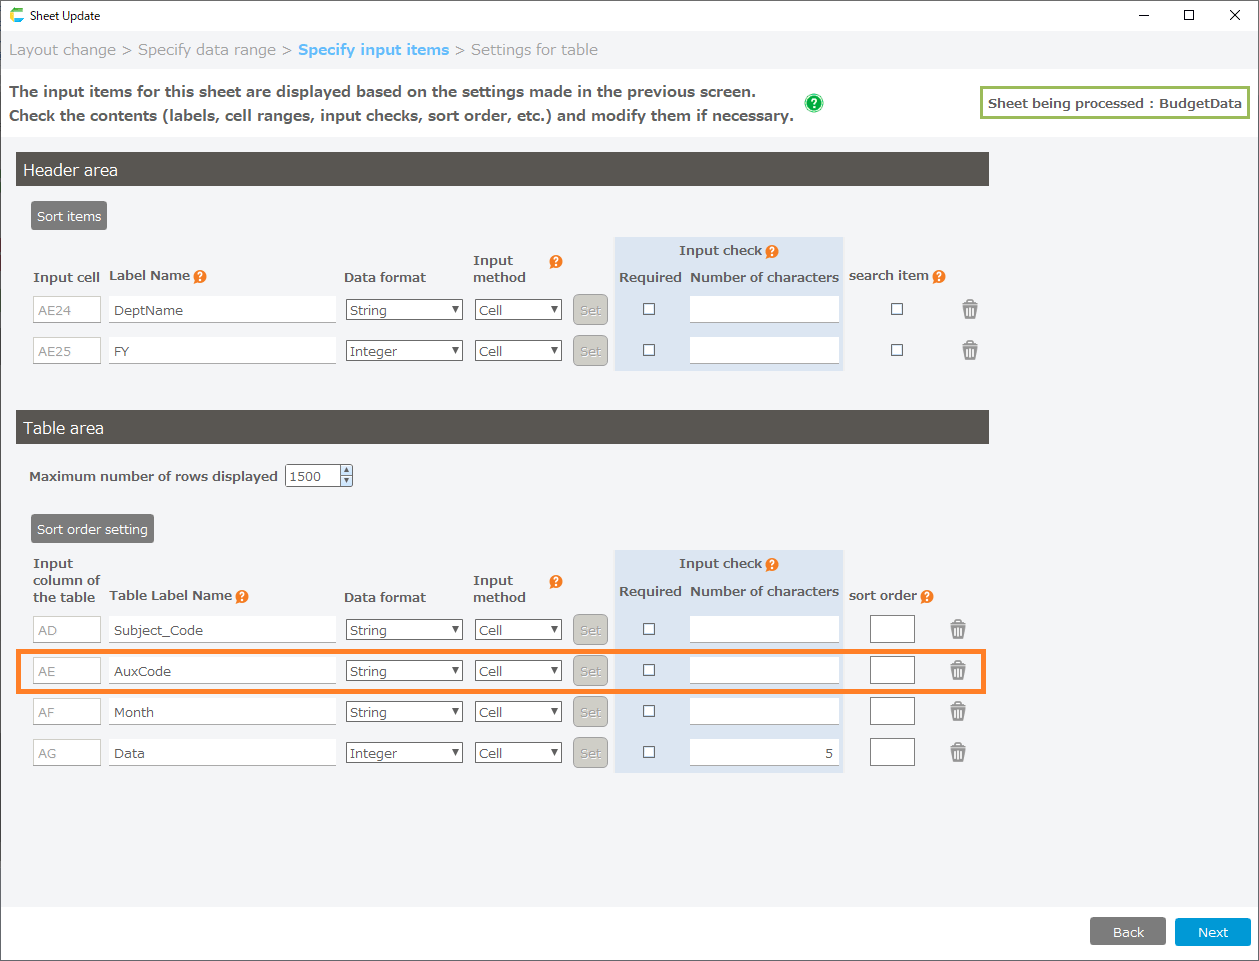This screenshot has height=961, width=1259.
Task: Show help for Table Label Name
Action: [x=242, y=597]
